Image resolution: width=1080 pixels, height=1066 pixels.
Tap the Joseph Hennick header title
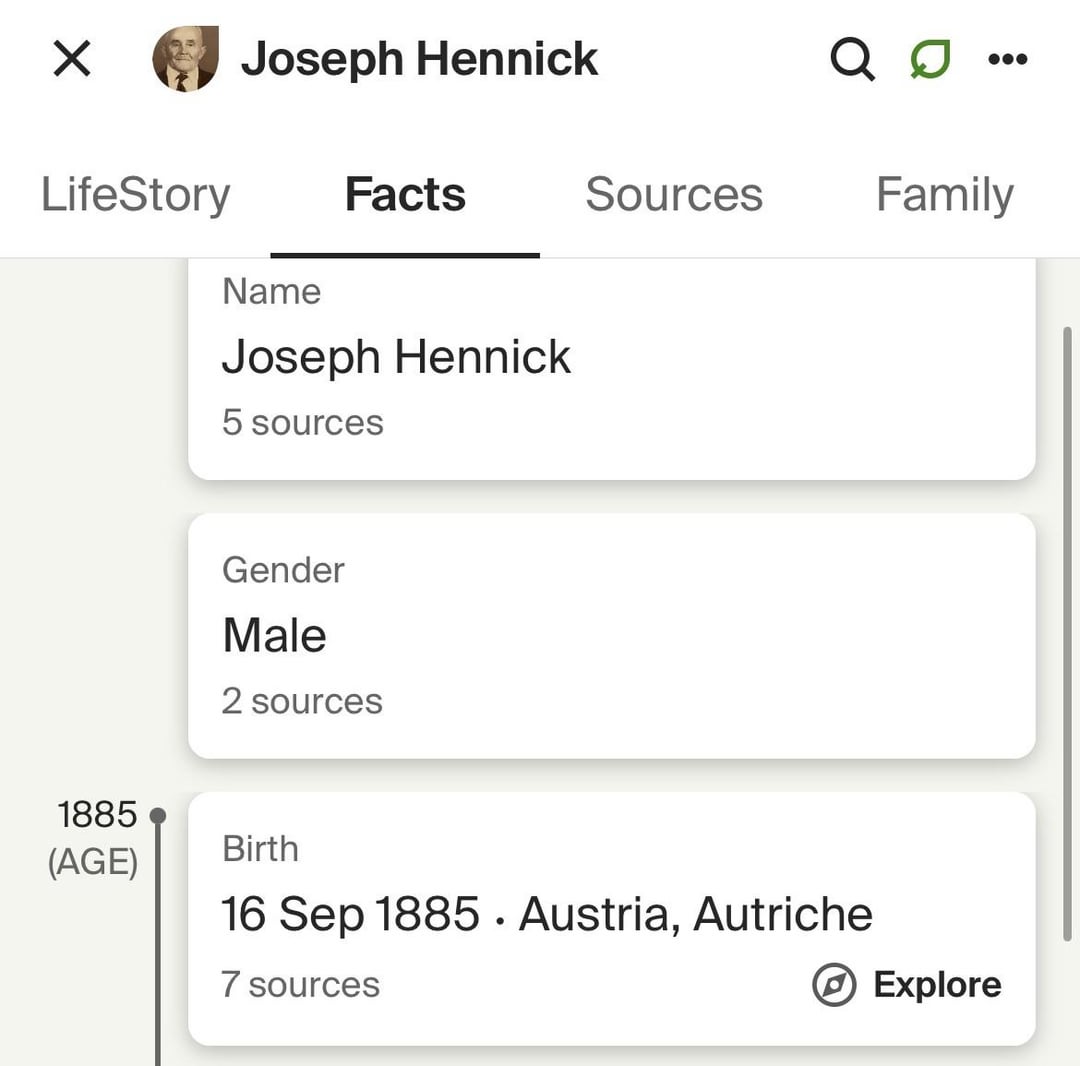click(x=419, y=59)
